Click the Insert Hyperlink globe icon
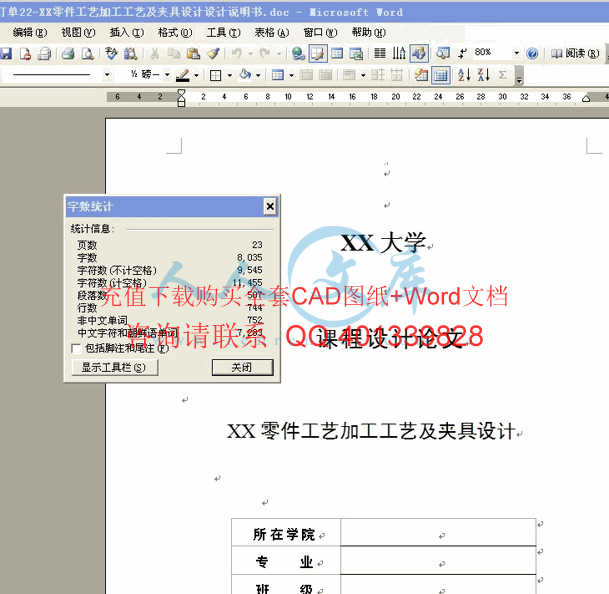 point(298,54)
